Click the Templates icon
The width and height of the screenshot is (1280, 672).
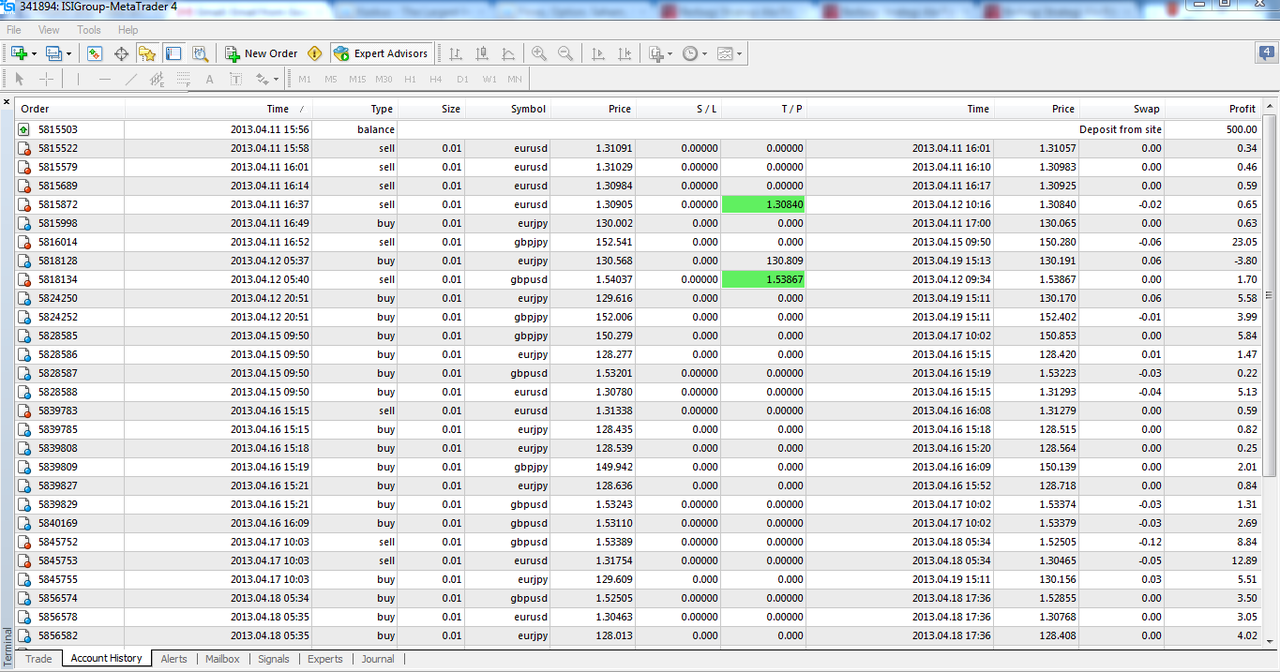pyautogui.click(x=725, y=54)
